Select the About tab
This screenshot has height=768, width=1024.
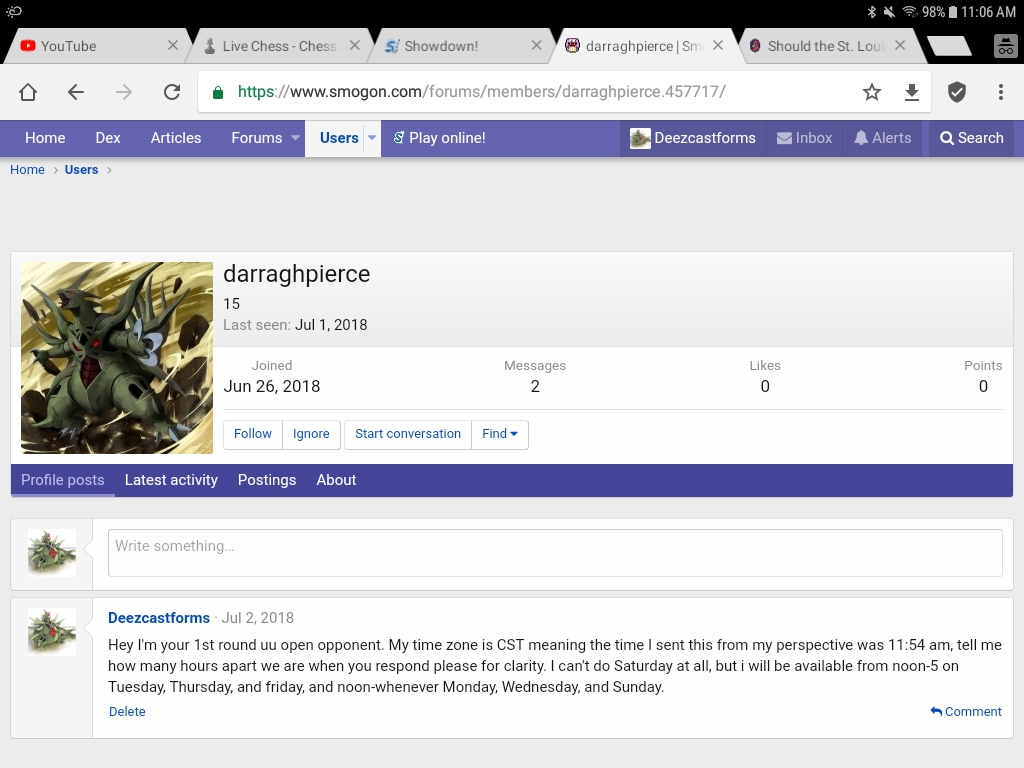point(336,480)
